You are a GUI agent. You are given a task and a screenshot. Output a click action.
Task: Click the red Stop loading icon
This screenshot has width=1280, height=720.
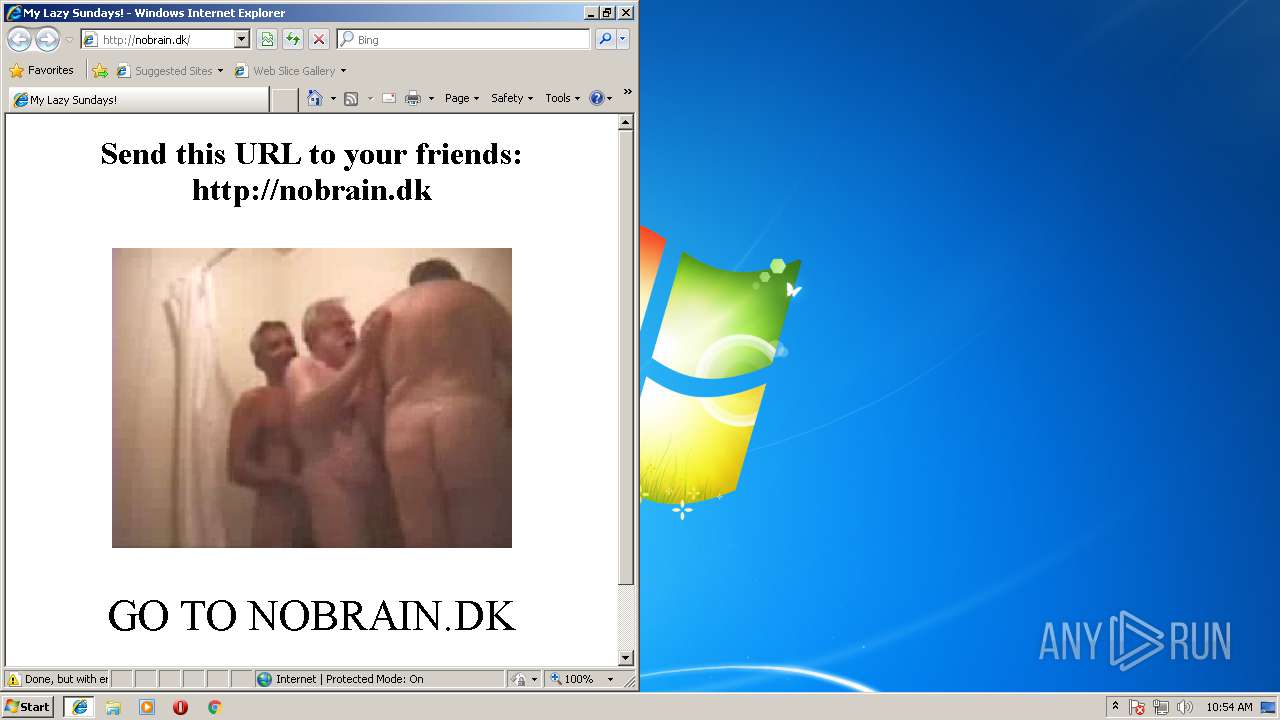(x=319, y=39)
